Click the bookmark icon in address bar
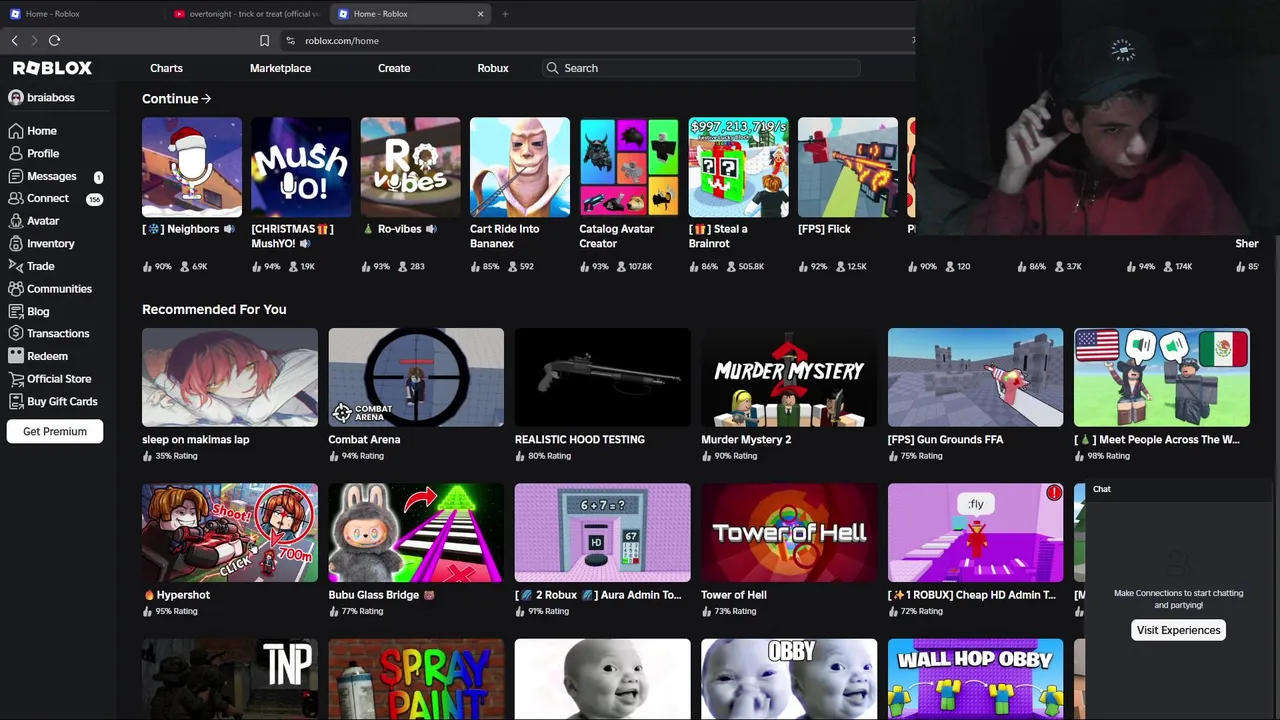This screenshot has height=720, width=1280. click(x=264, y=40)
